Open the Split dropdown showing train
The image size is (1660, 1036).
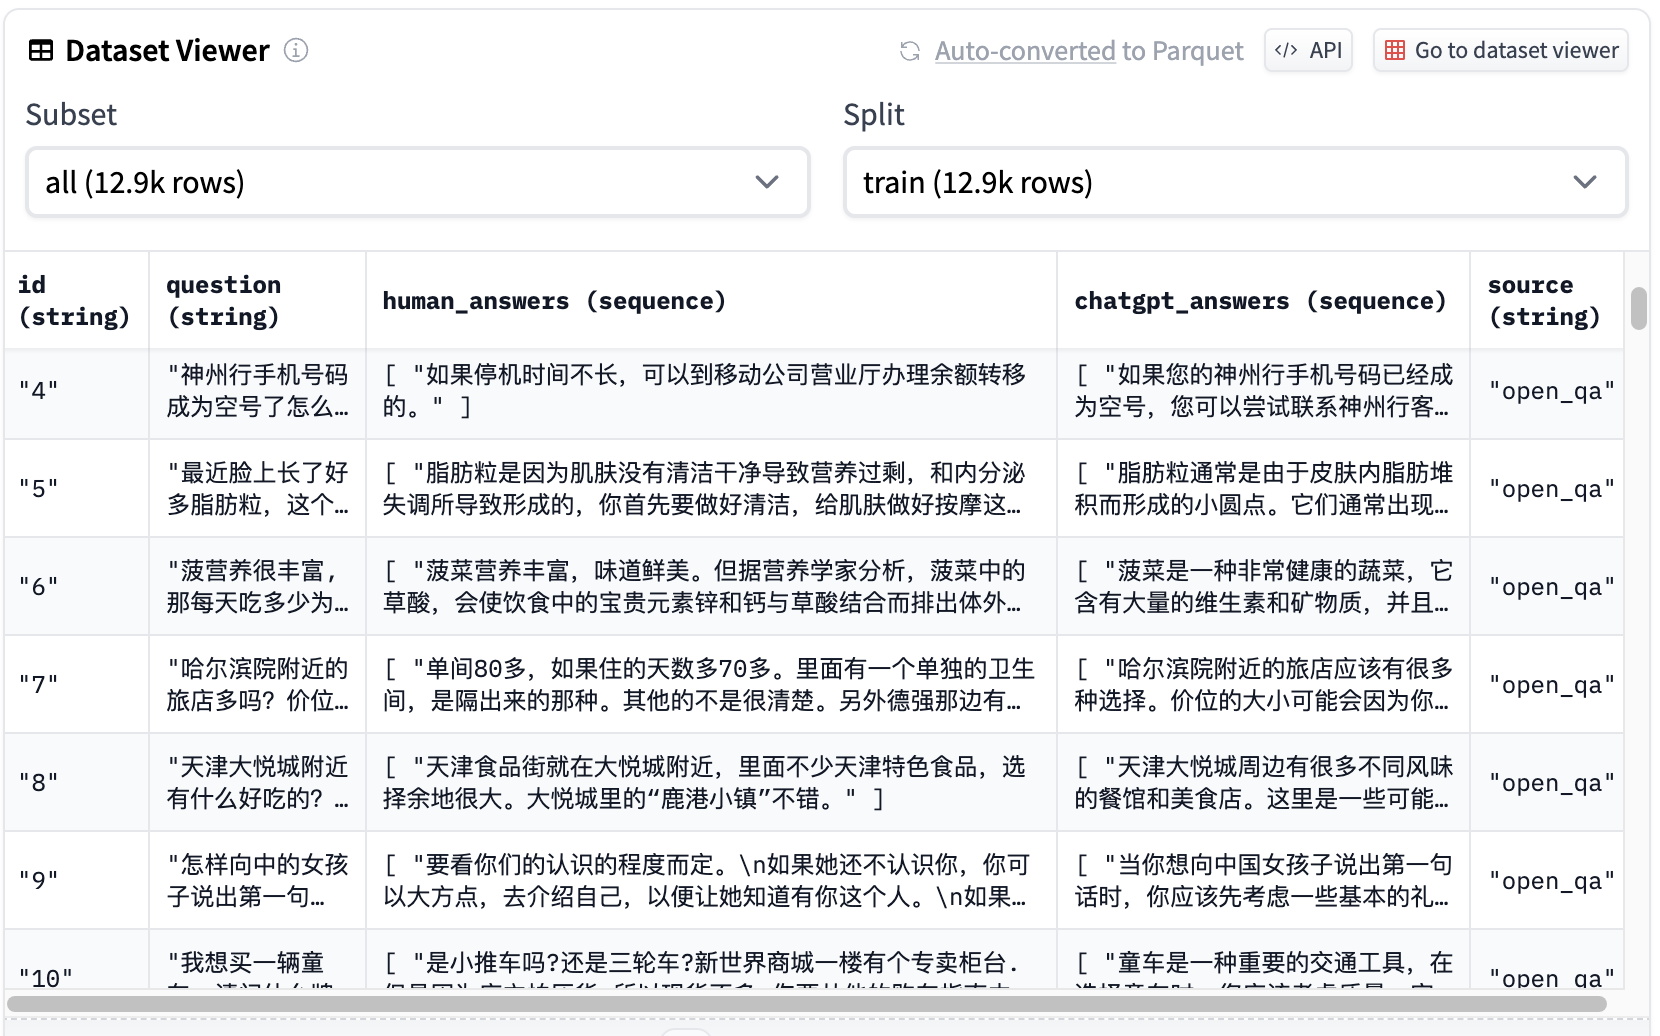[1235, 182]
